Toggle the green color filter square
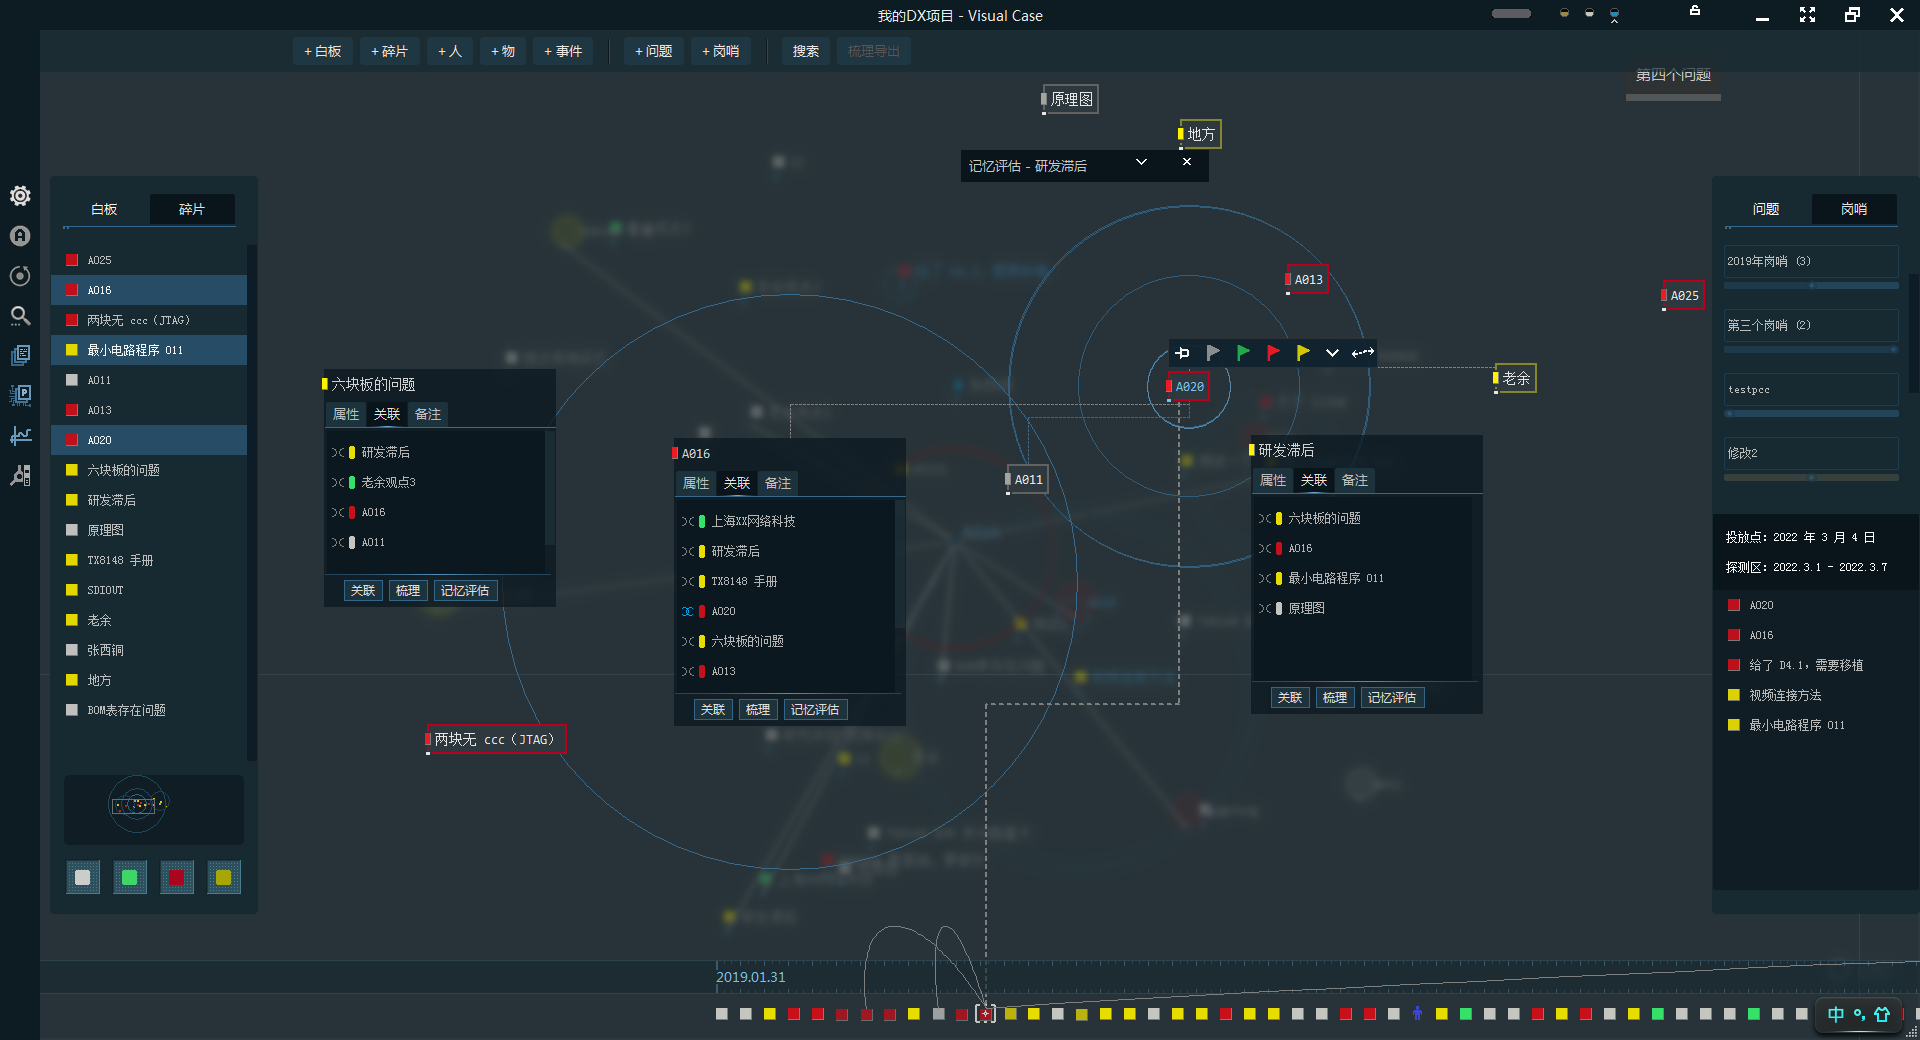 pyautogui.click(x=129, y=878)
